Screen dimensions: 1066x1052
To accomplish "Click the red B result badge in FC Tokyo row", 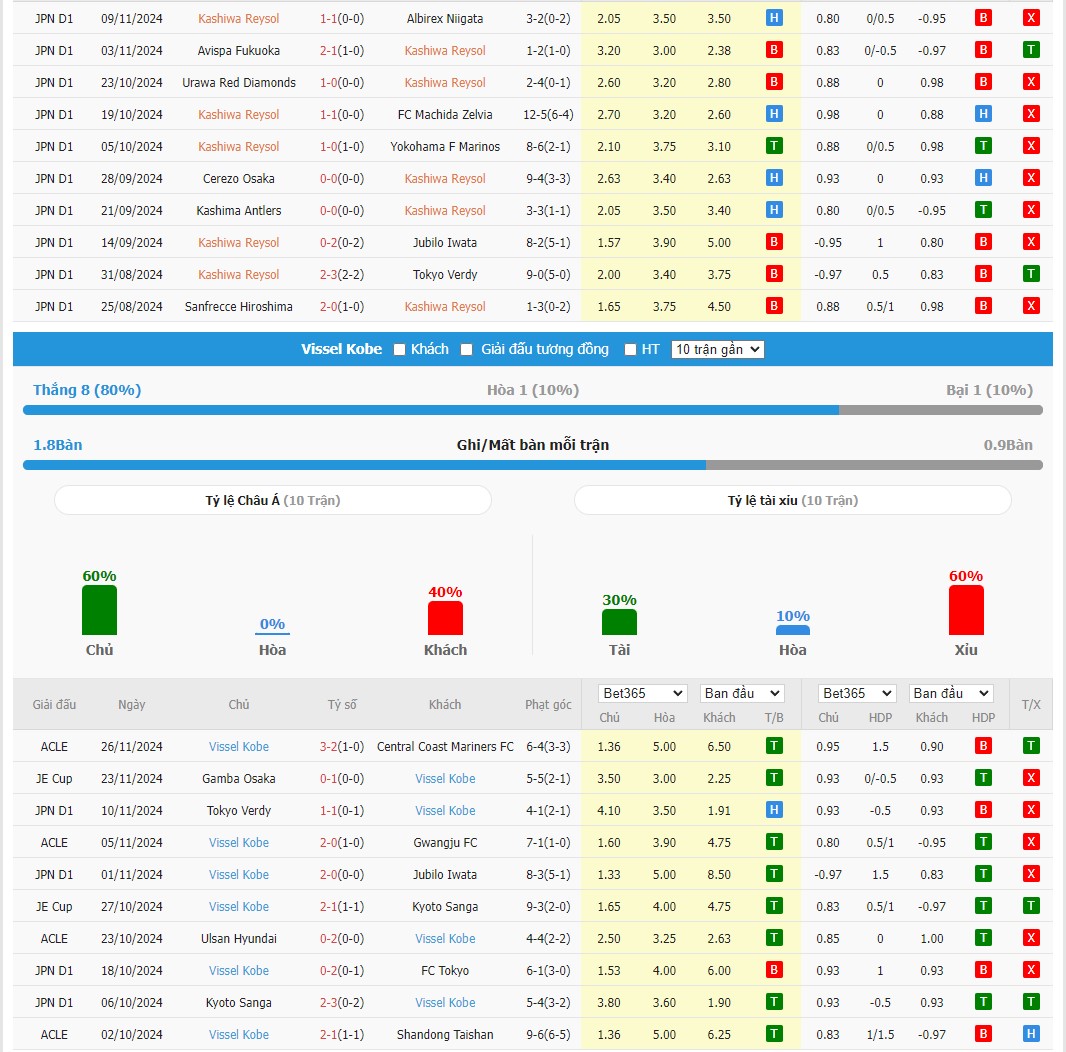I will pyautogui.click(x=774, y=970).
